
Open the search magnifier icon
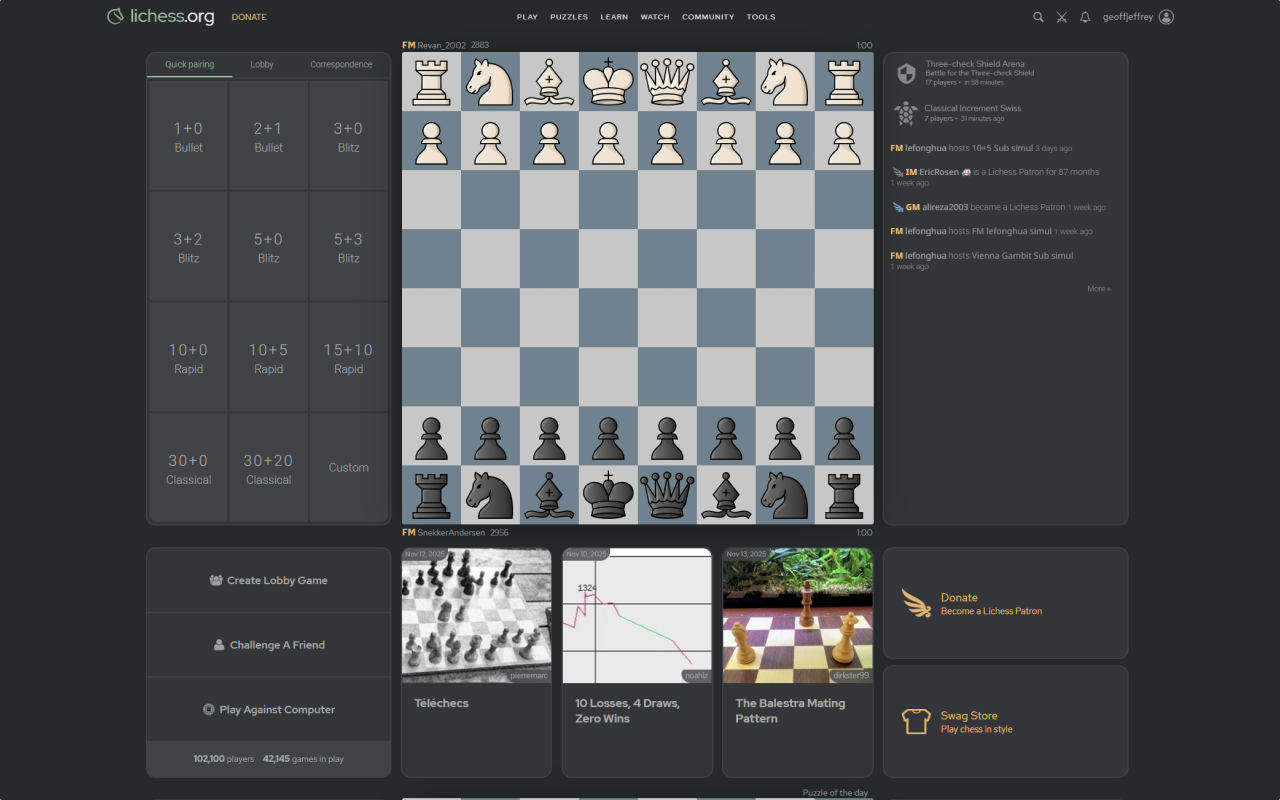point(1038,17)
